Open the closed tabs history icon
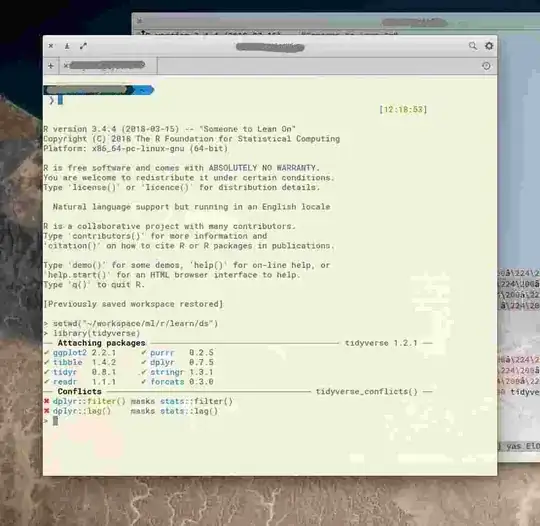The image size is (540, 526). click(x=486, y=66)
